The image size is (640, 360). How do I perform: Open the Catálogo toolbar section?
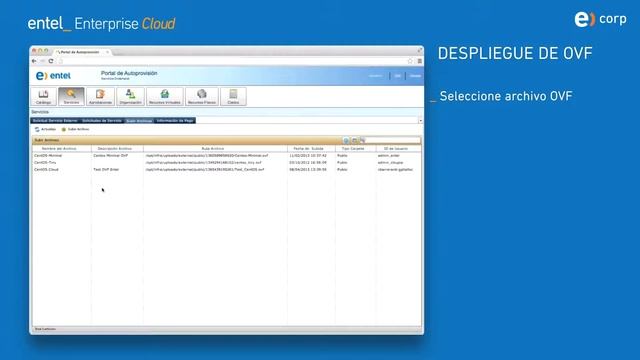[x=43, y=96]
